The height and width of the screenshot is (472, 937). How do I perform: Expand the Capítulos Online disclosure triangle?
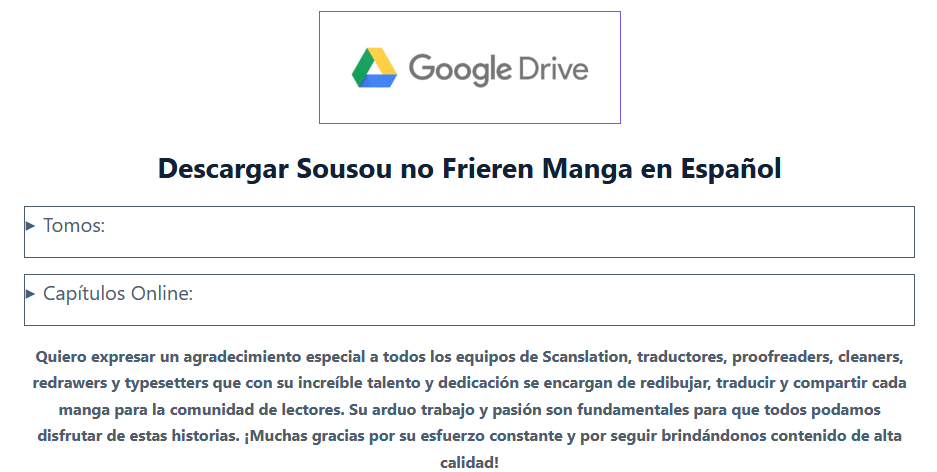[30, 294]
